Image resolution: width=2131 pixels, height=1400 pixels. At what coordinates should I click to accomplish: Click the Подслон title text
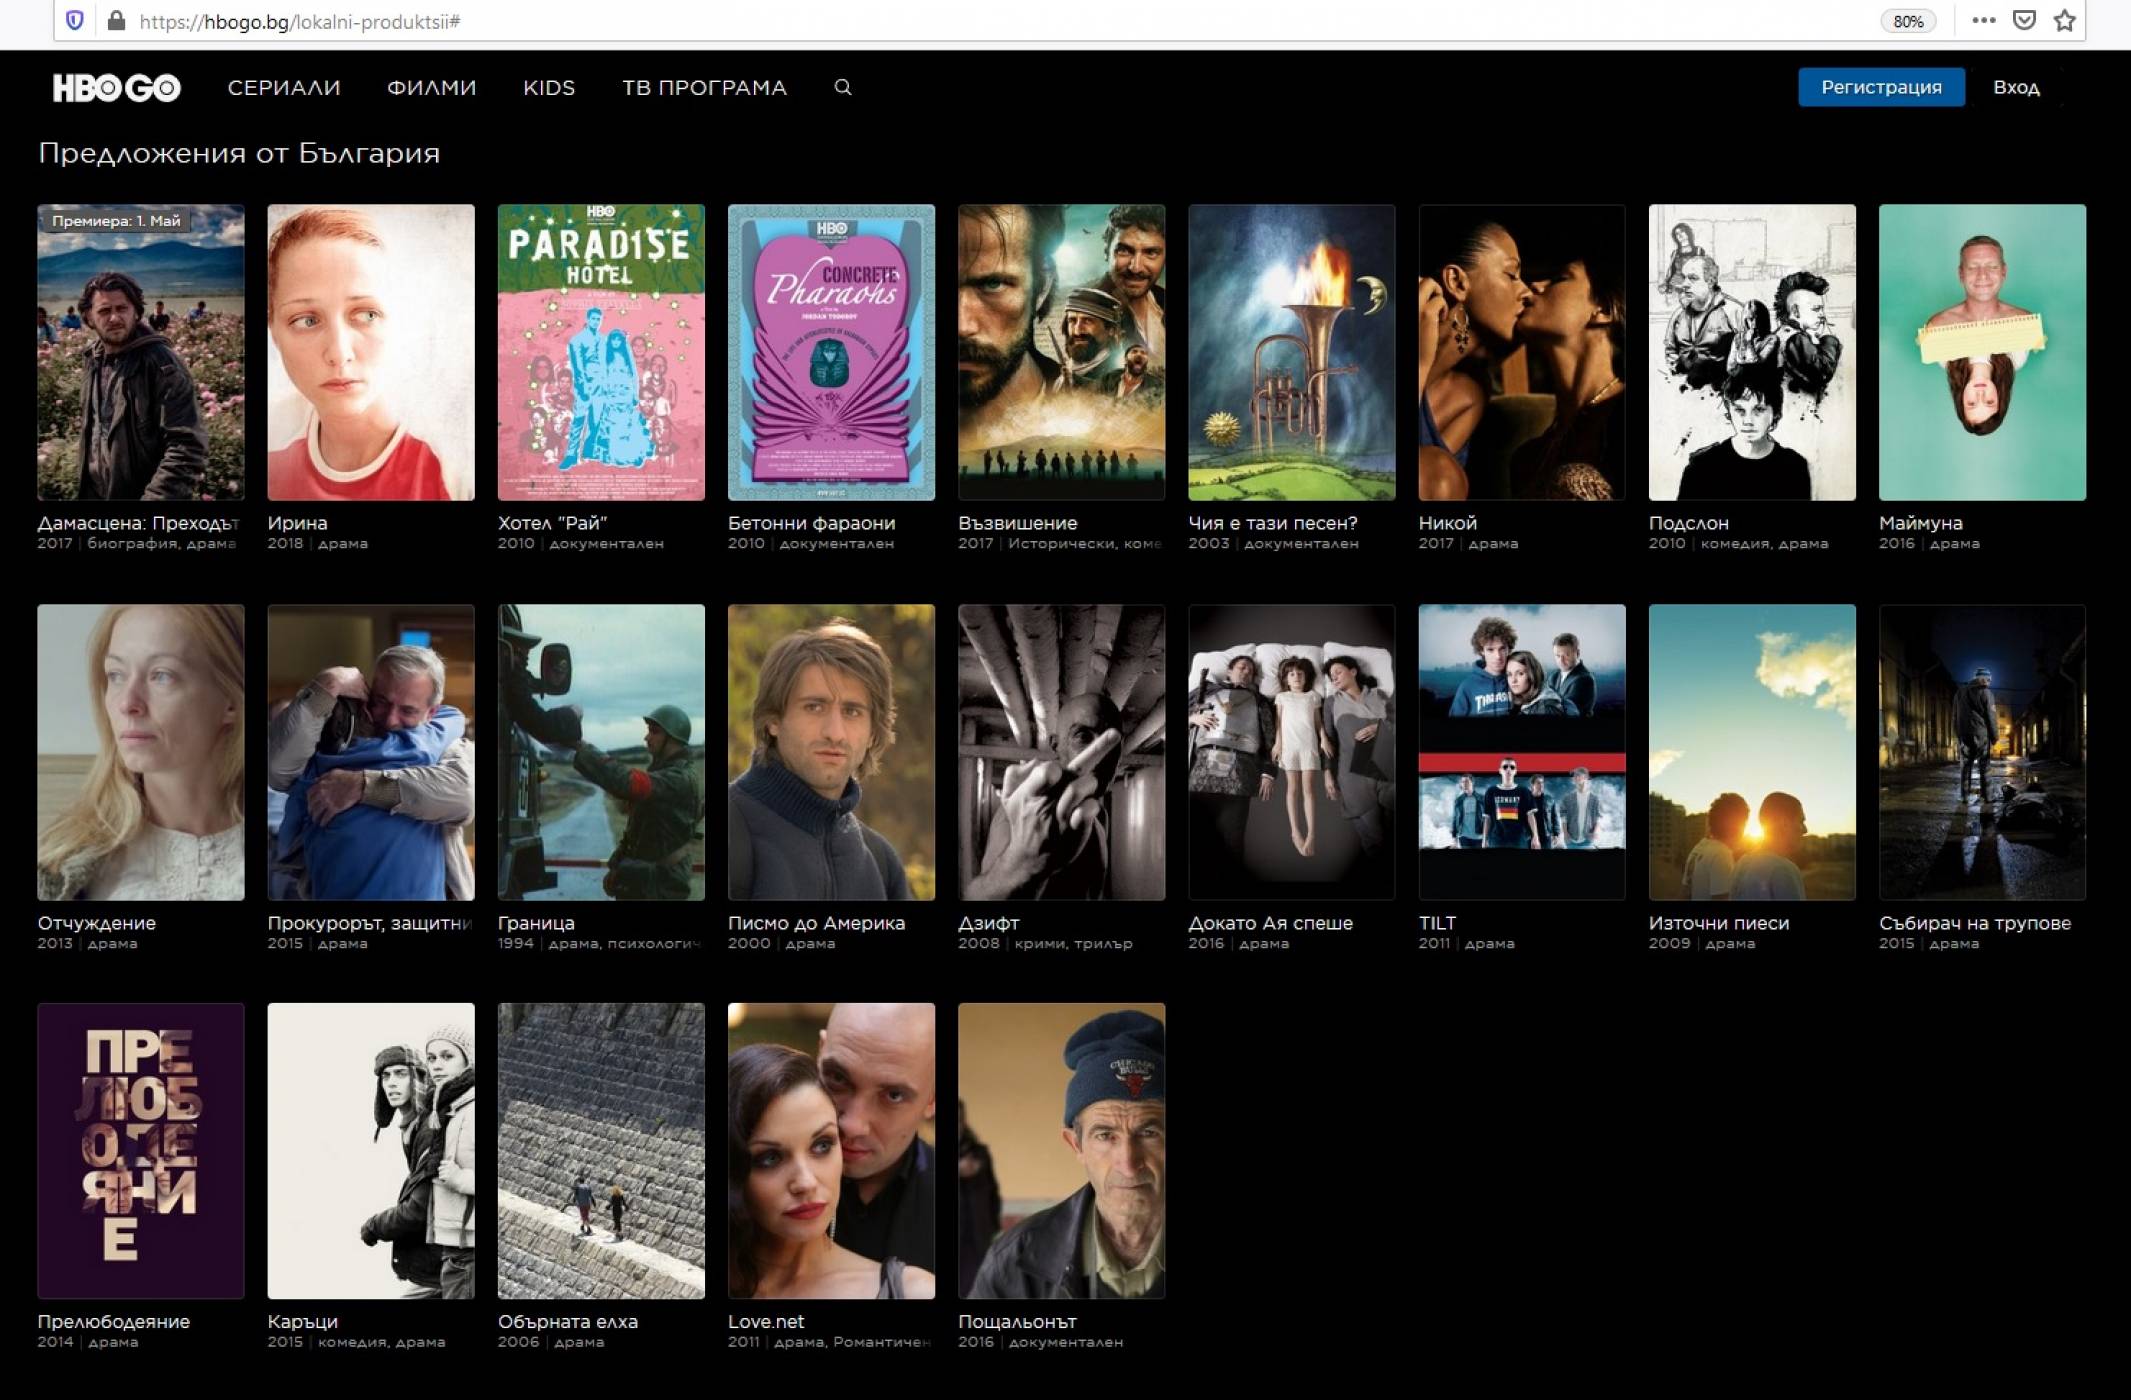(x=1688, y=523)
